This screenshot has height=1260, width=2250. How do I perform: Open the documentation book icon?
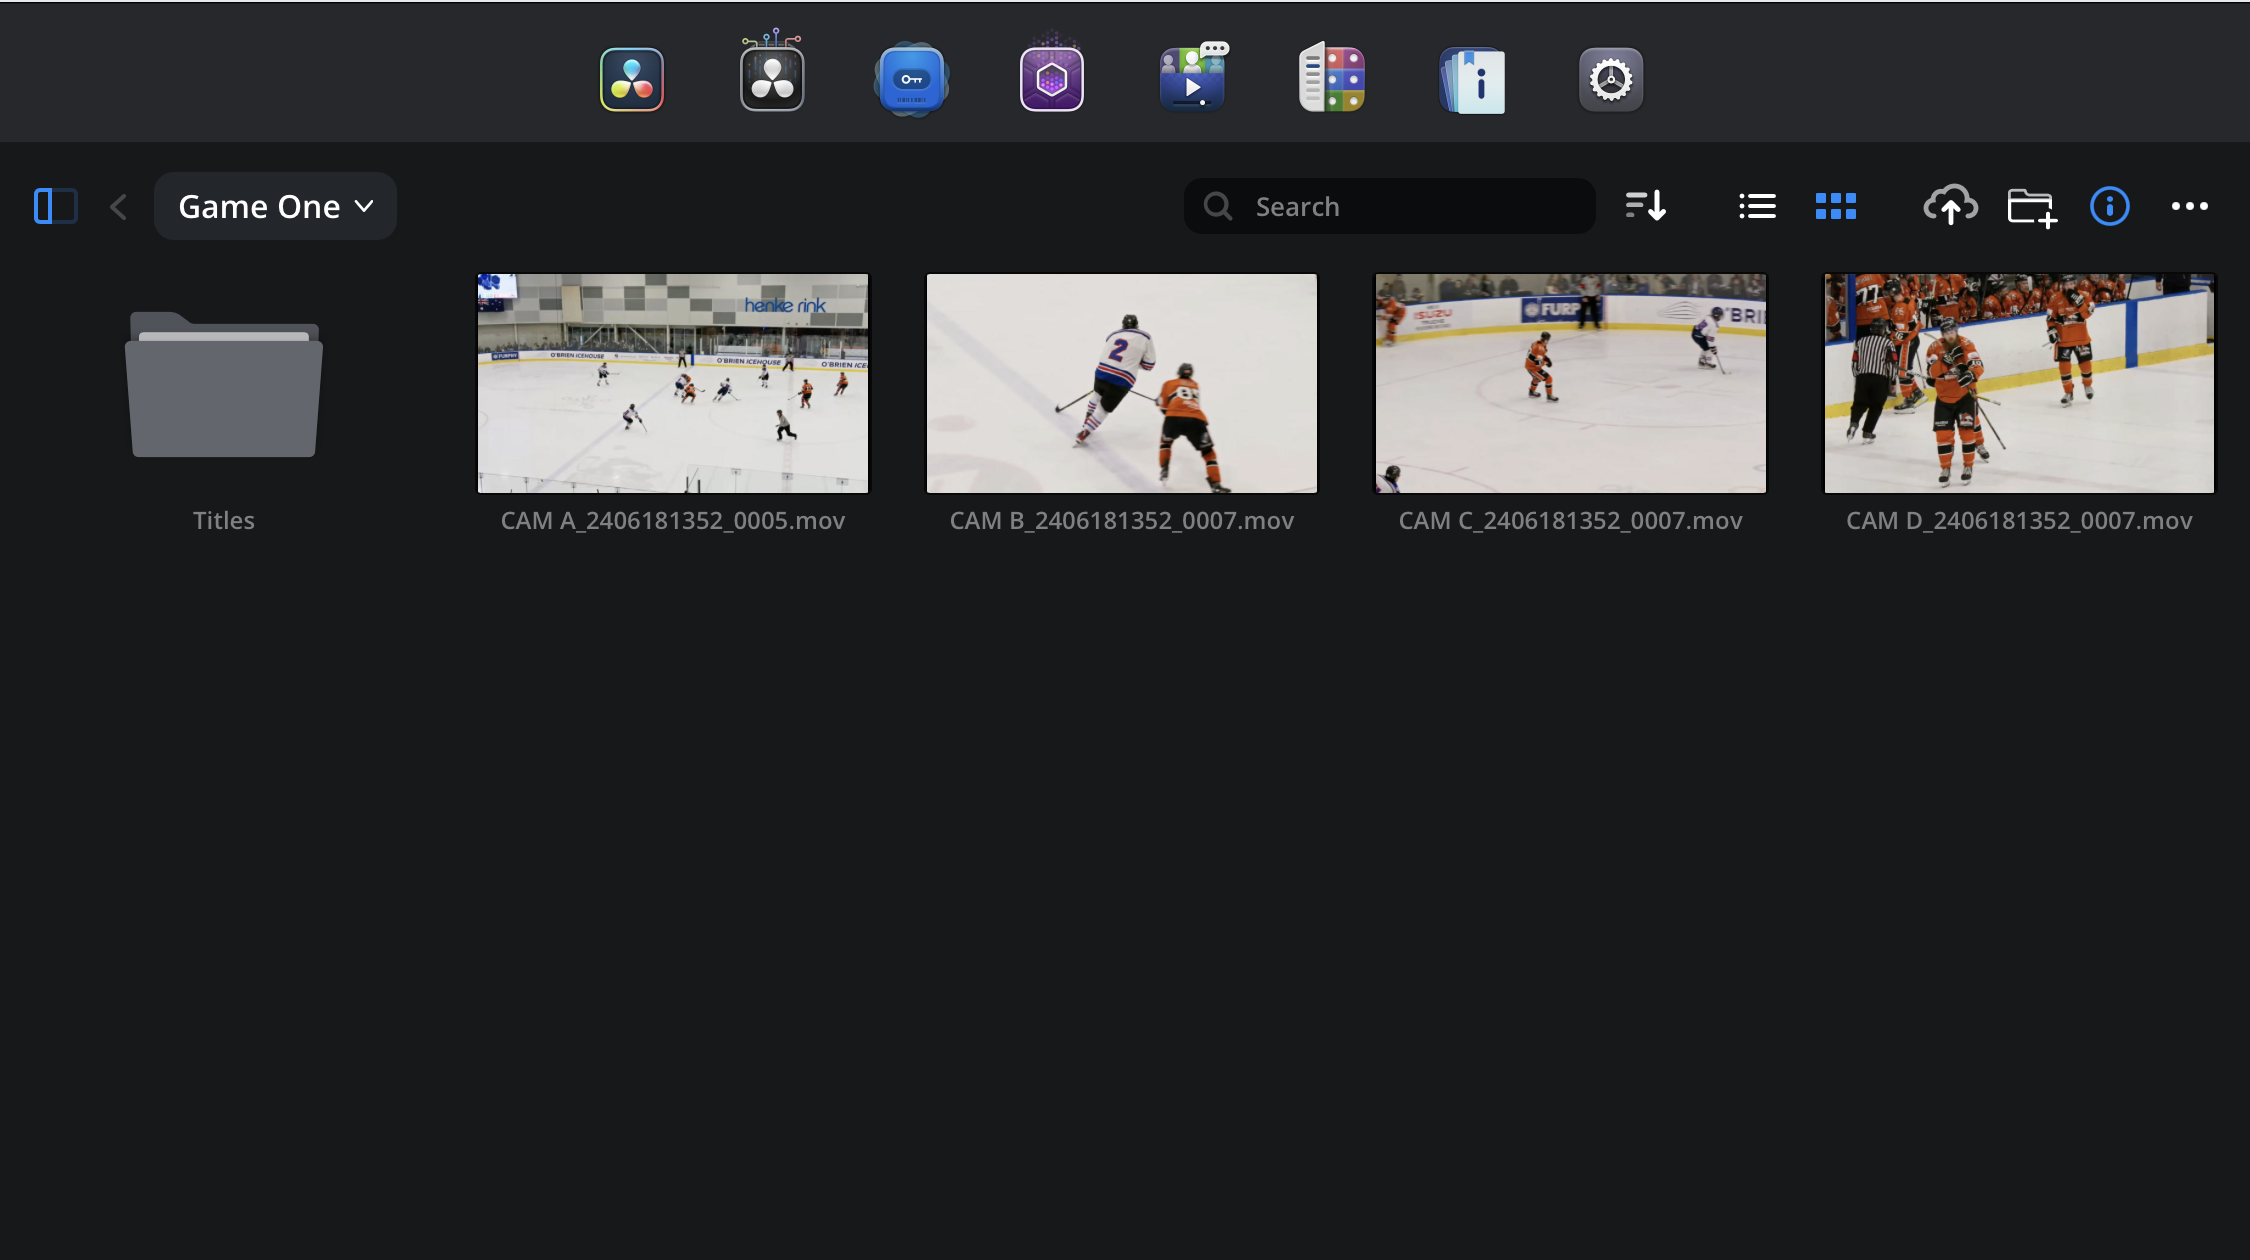[1471, 78]
